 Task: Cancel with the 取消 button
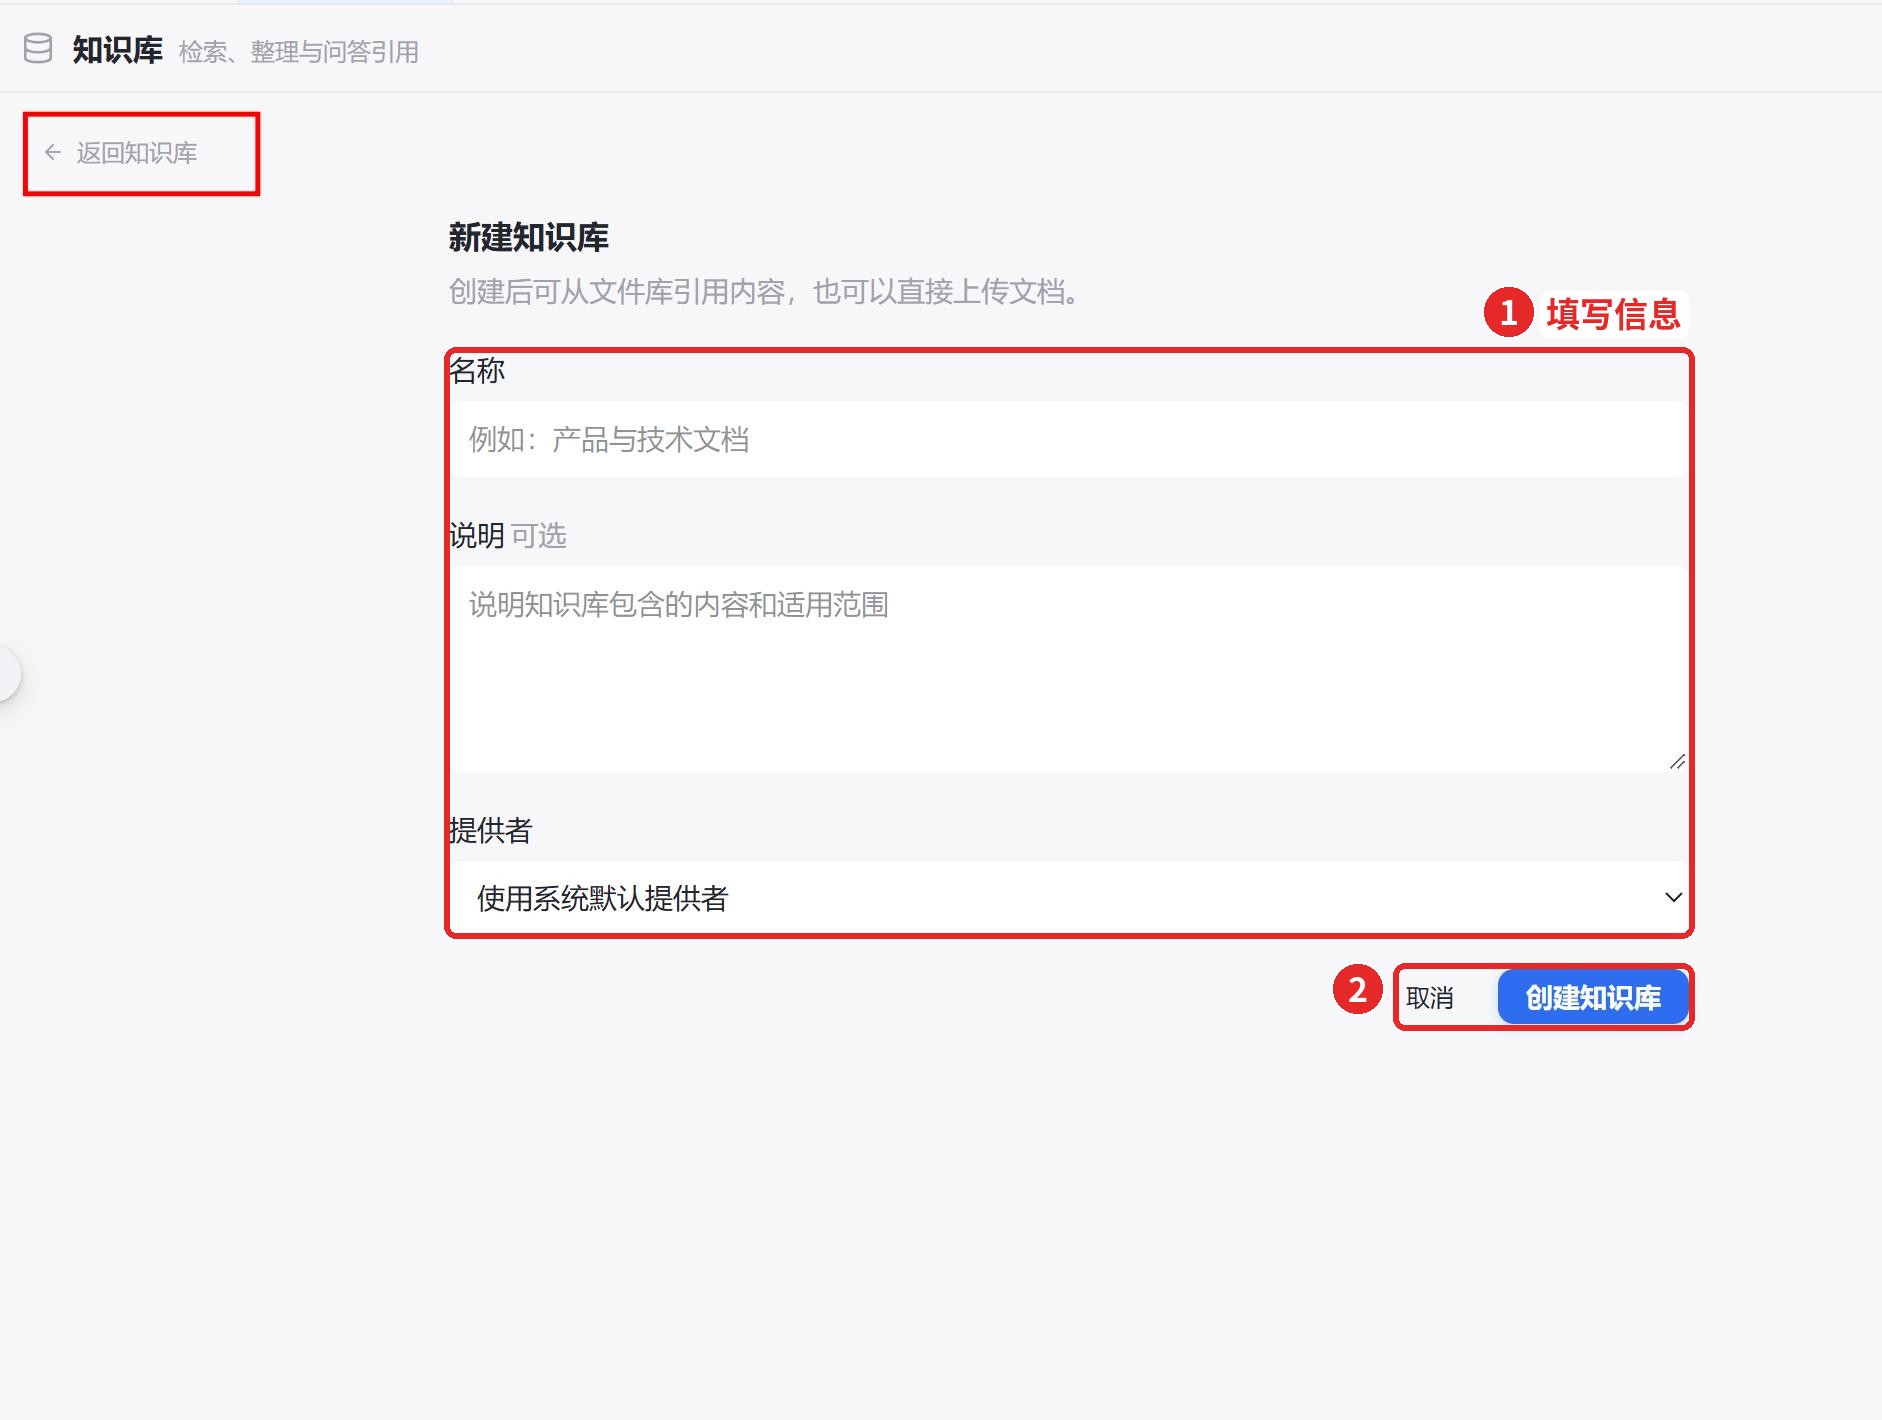point(1430,997)
